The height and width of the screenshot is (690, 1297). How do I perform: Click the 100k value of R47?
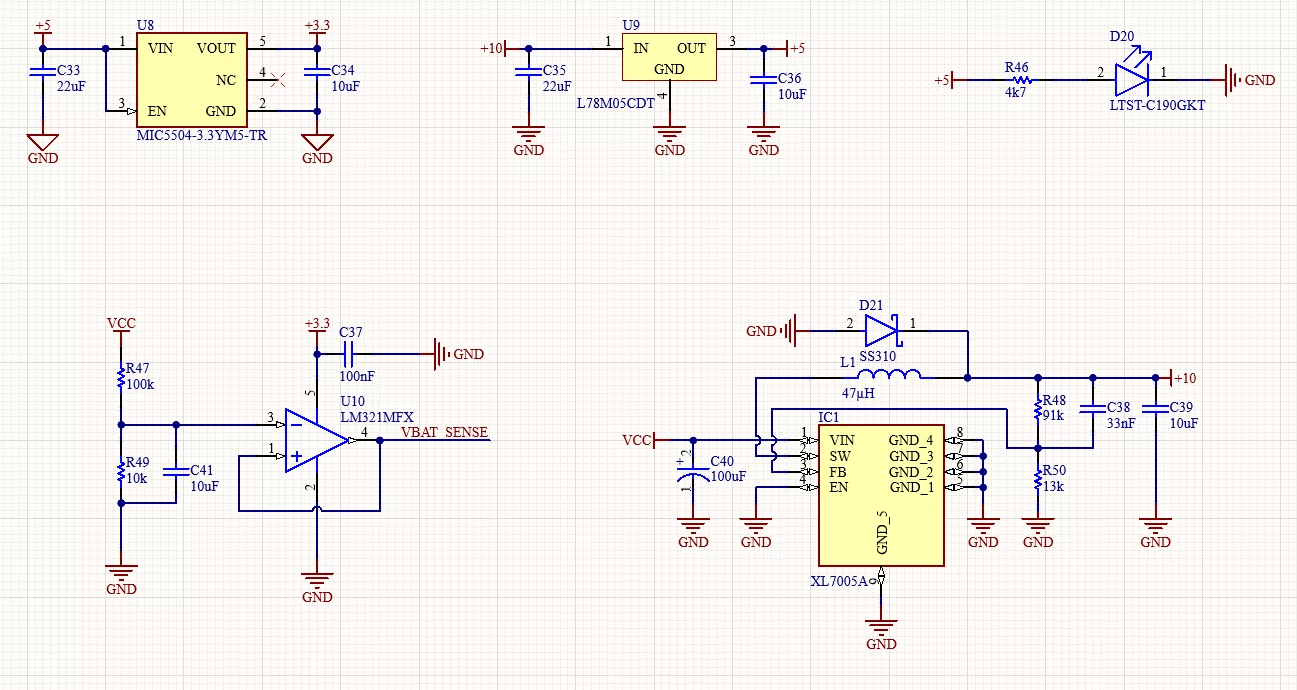pyautogui.click(x=142, y=384)
